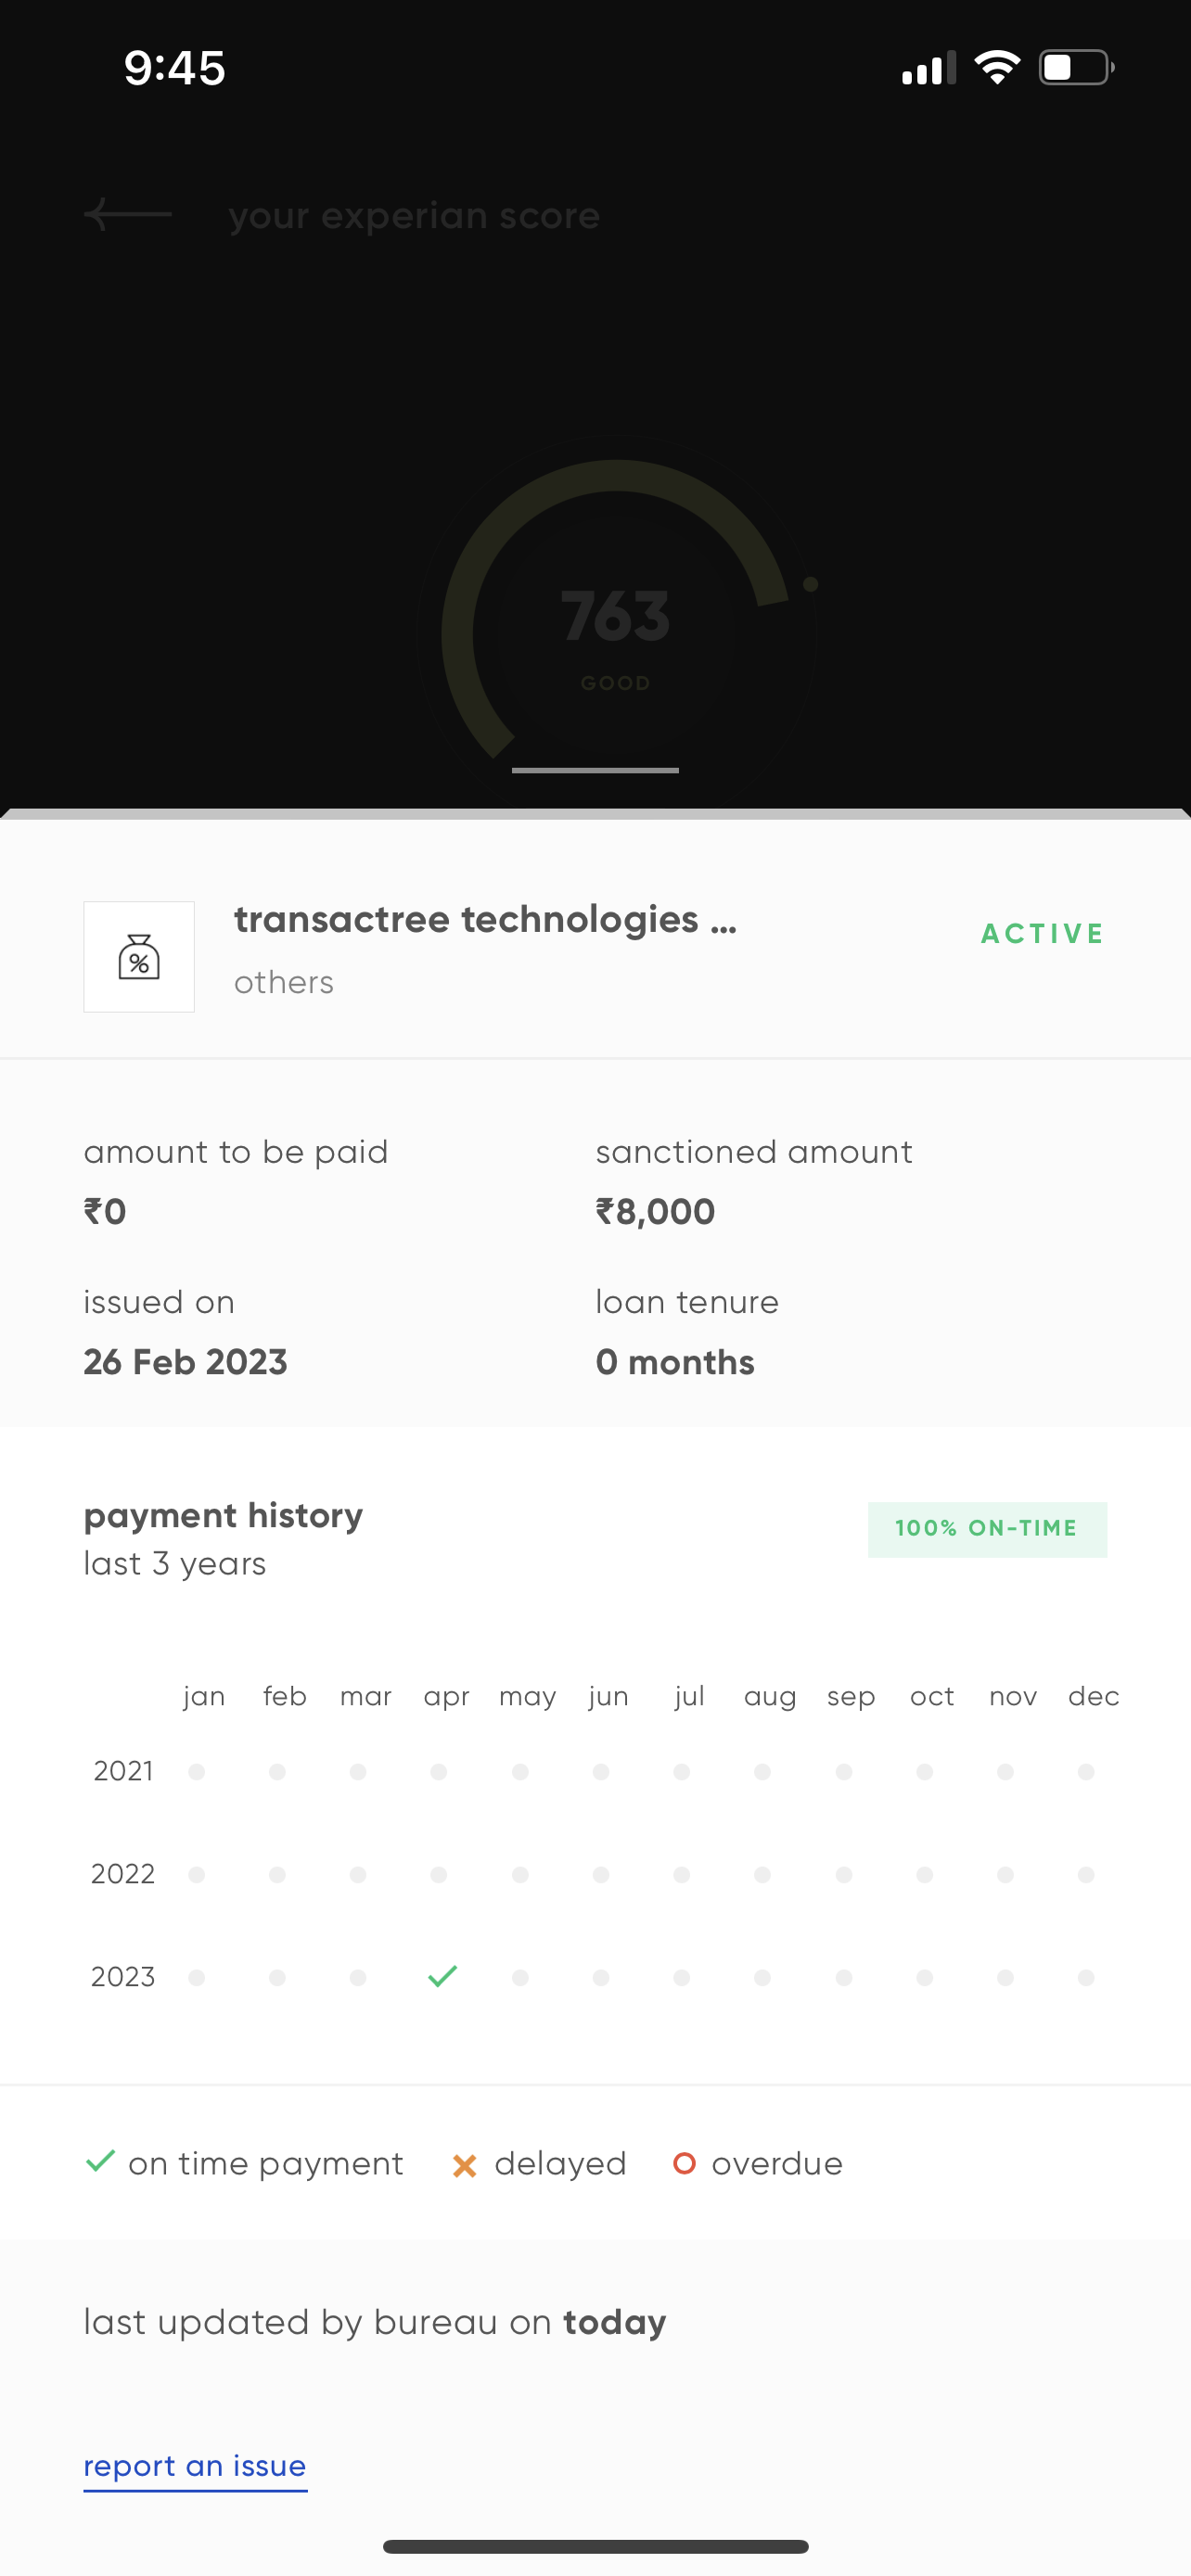Tap the green checkmark for April 2023
Viewport: 1191px width, 2576px height.
(442, 1976)
